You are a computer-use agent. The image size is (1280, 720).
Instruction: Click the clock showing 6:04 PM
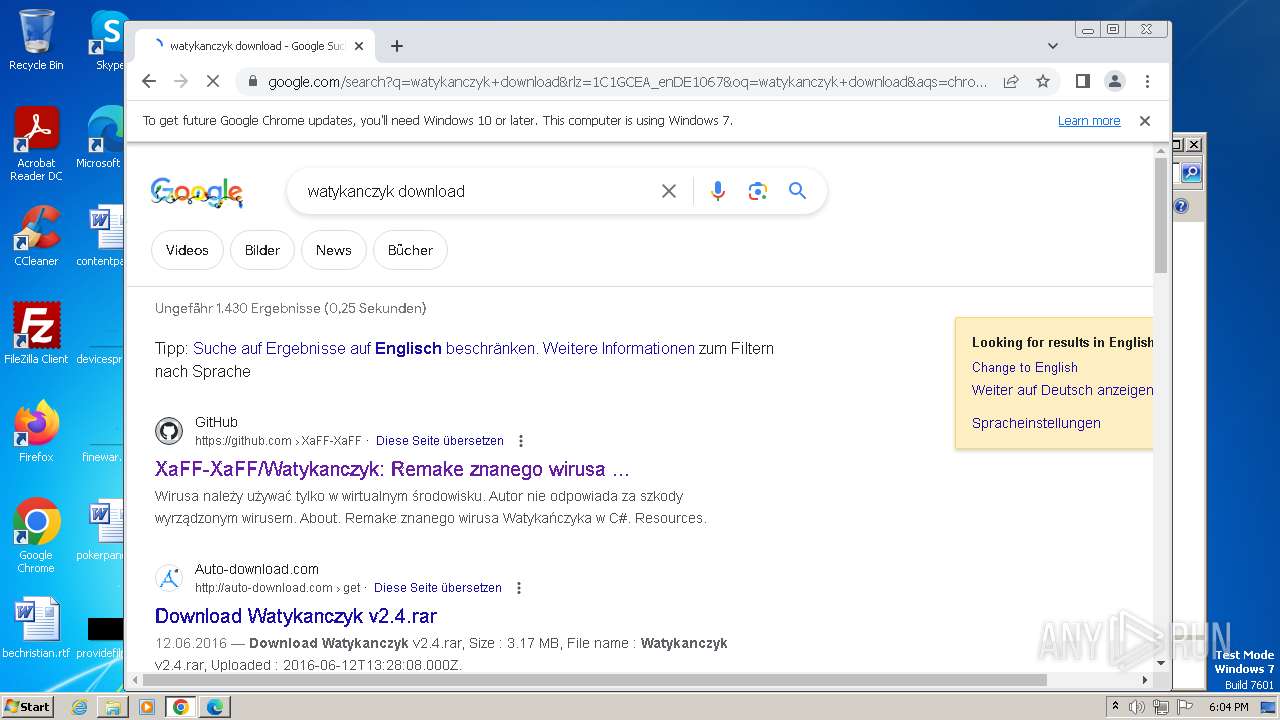[x=1228, y=707]
